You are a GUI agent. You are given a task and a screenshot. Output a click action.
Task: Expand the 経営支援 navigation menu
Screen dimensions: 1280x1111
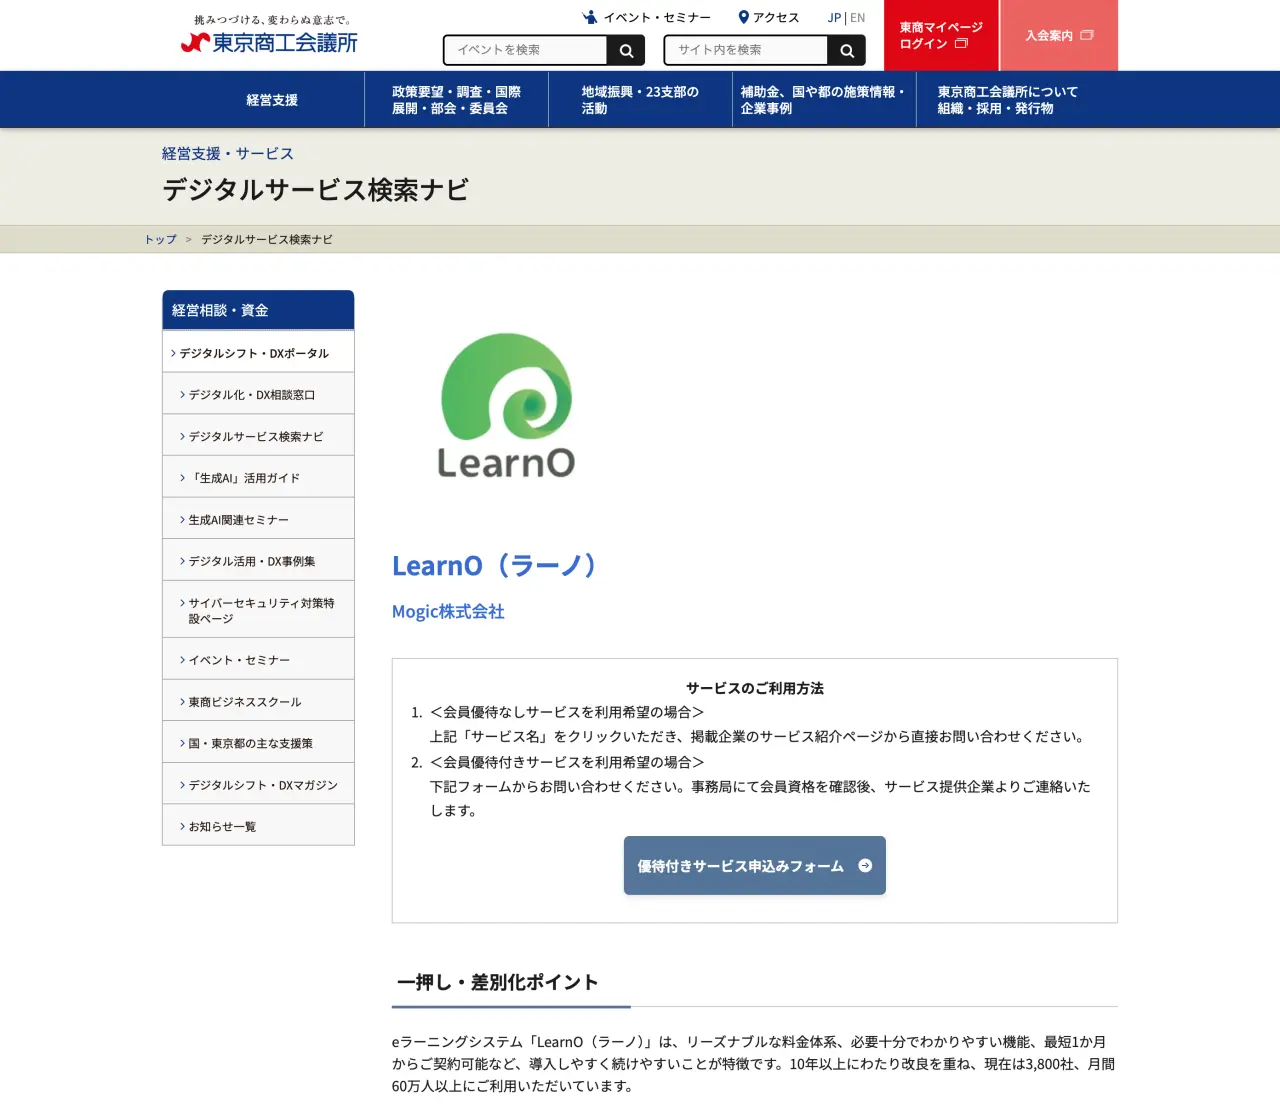(x=272, y=100)
